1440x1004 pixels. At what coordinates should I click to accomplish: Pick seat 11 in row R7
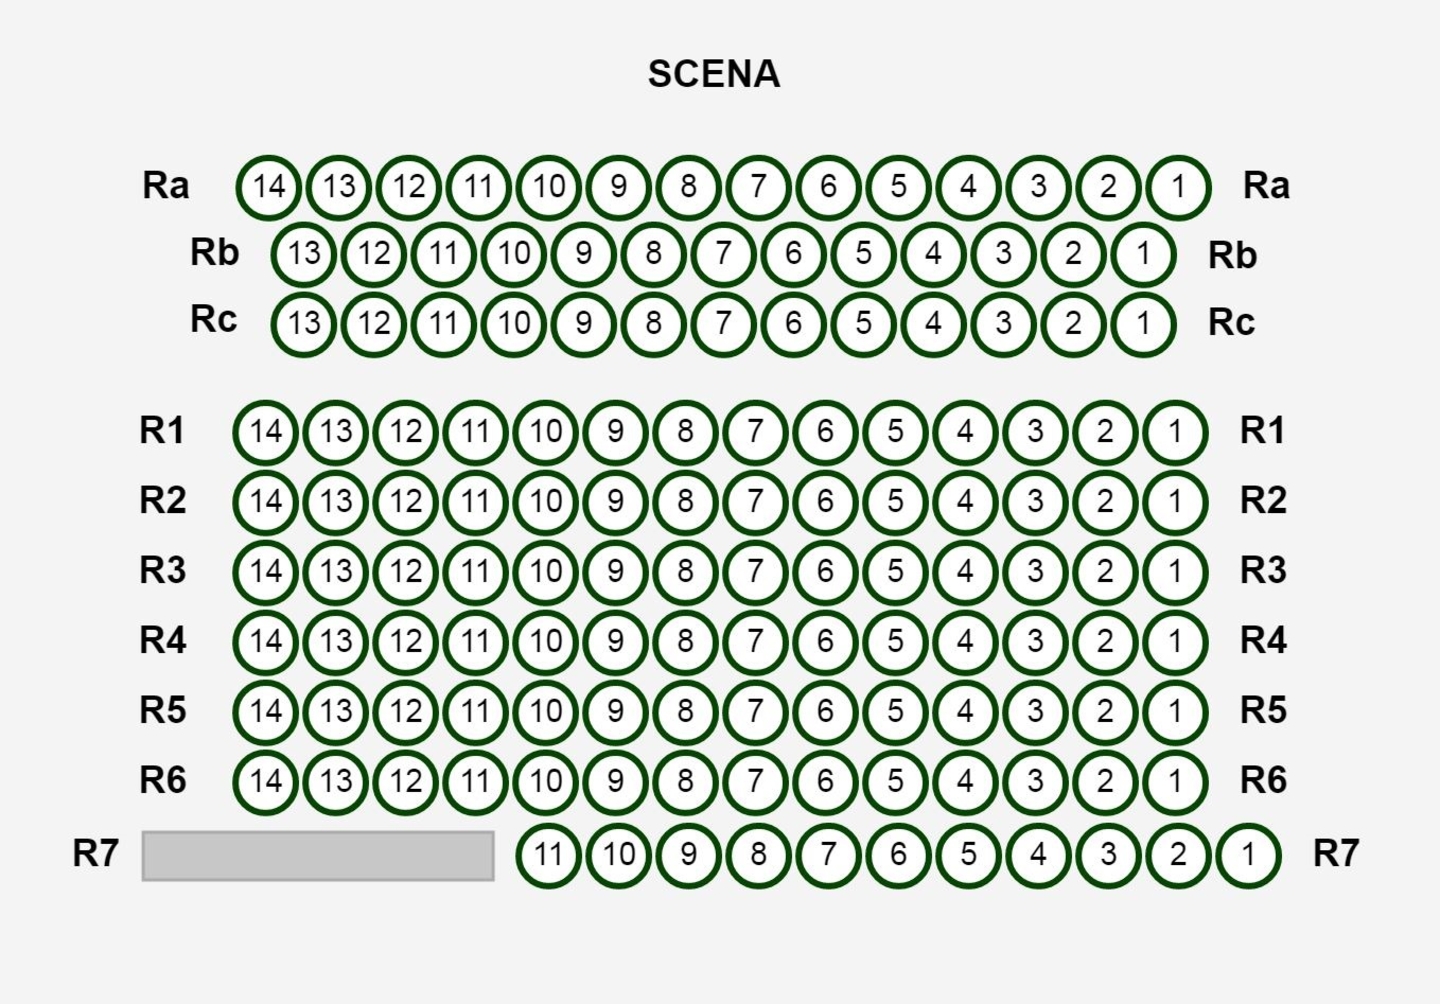click(548, 855)
